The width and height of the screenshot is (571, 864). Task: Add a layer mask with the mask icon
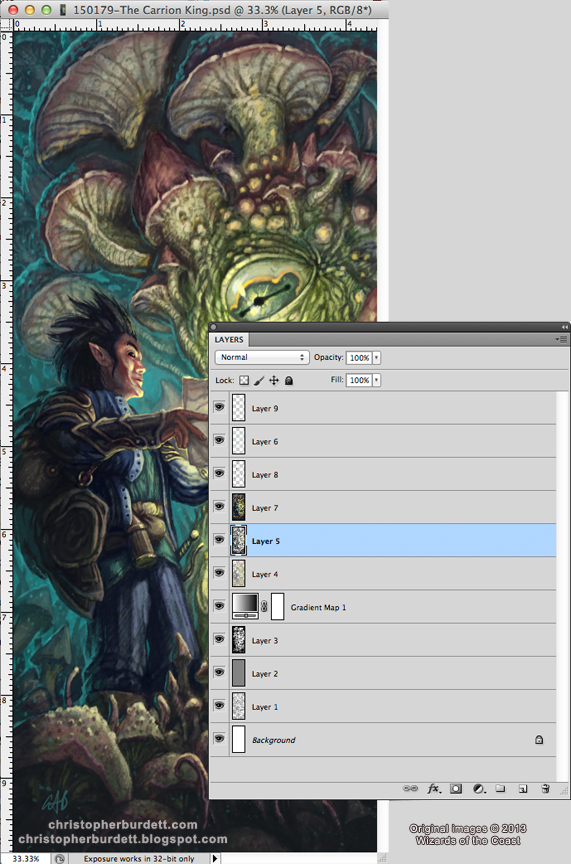[456, 789]
